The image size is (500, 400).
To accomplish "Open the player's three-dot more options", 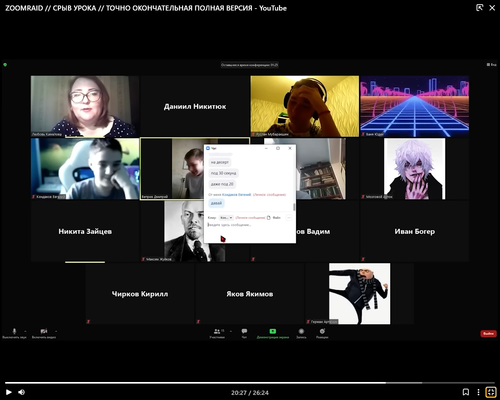I will [x=478, y=392].
